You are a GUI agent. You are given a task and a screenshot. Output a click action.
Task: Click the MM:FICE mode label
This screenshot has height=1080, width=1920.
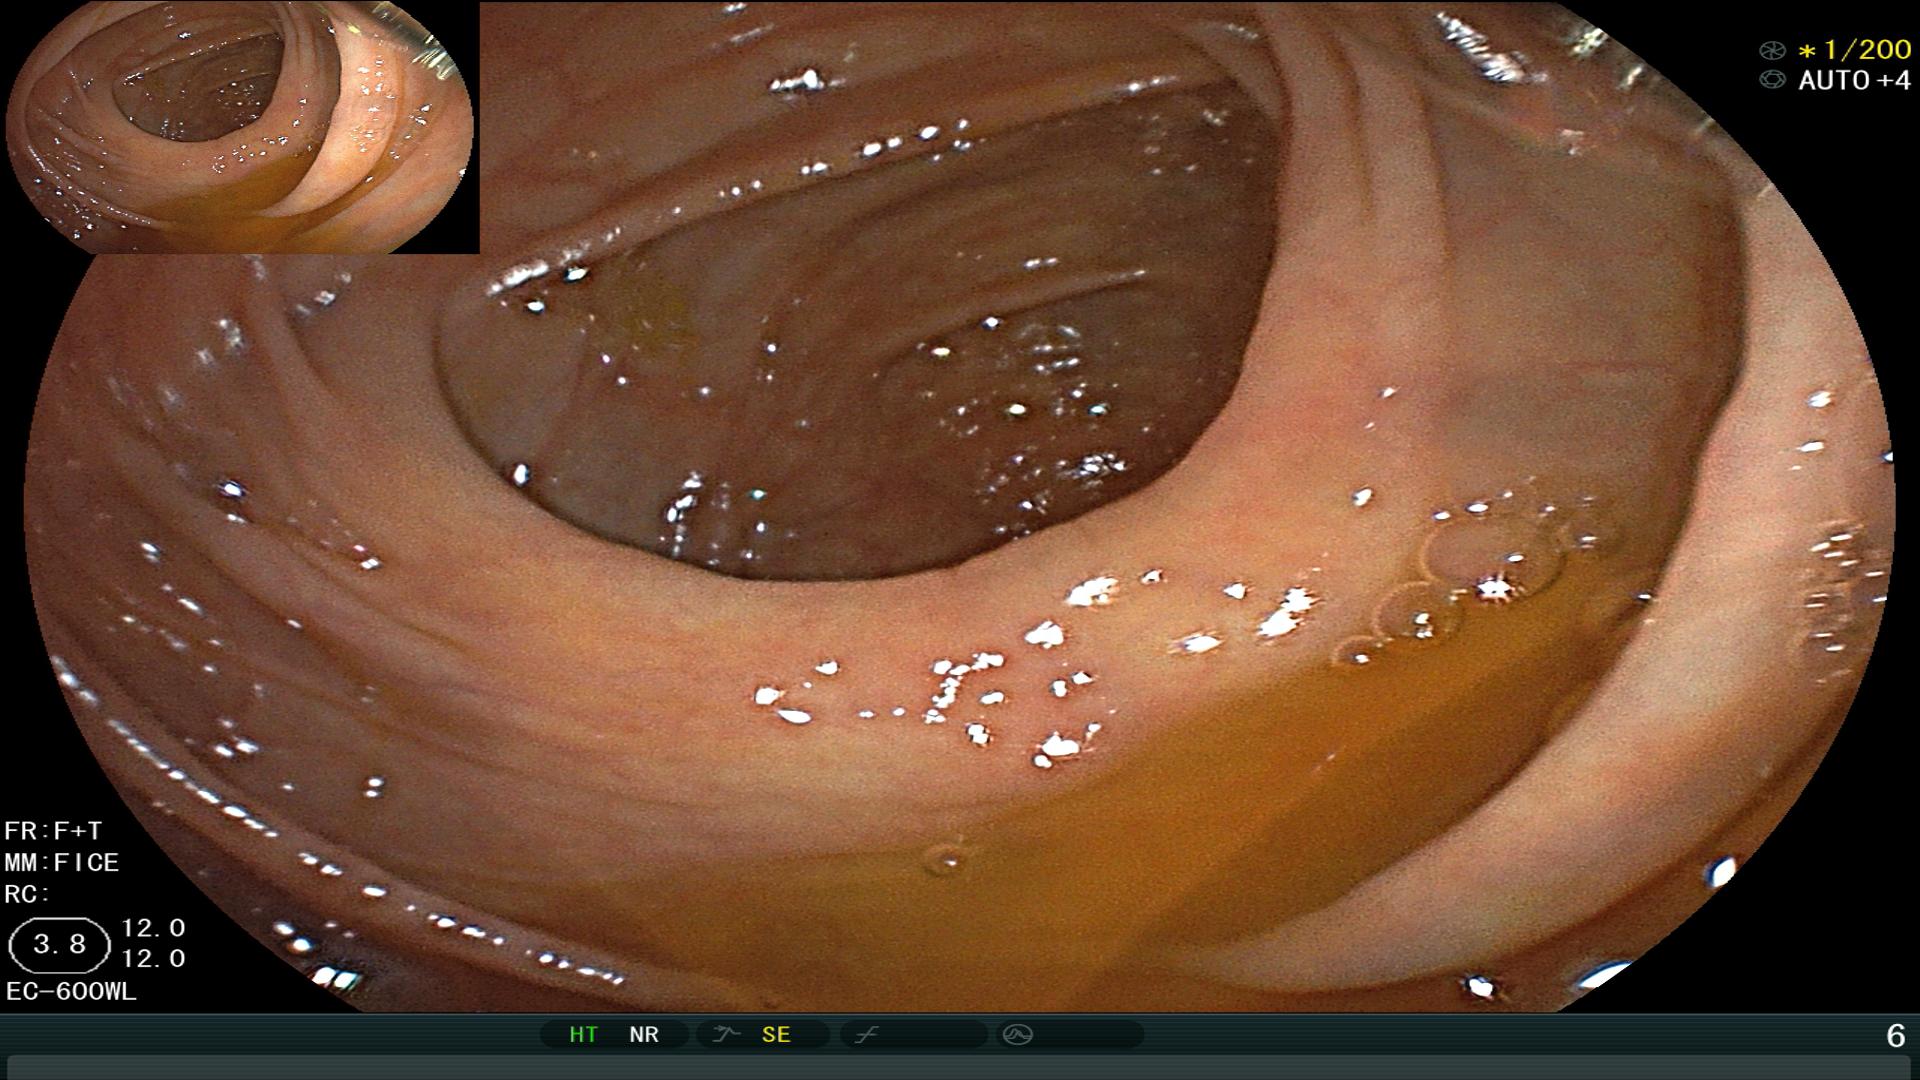(x=62, y=862)
